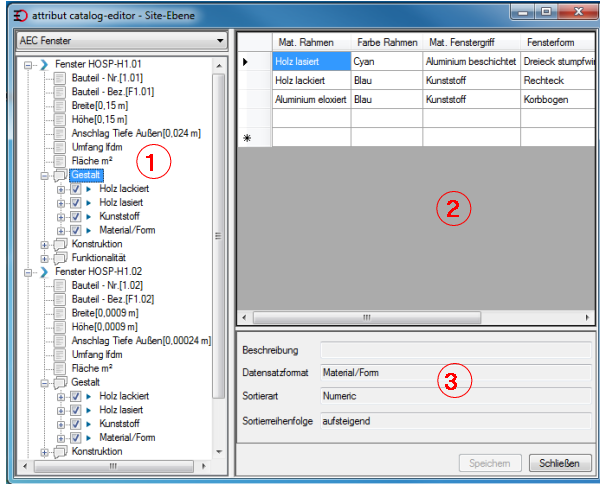Click the Sortierart field showing Numeric

[456, 396]
